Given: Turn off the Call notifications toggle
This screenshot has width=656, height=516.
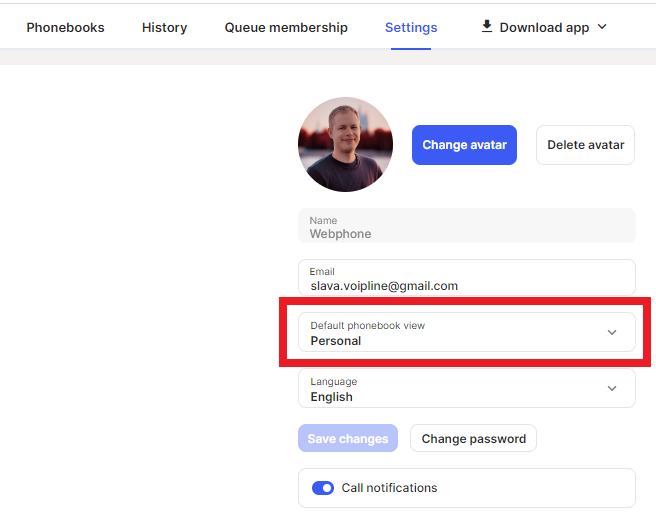Looking at the screenshot, I should [323, 488].
